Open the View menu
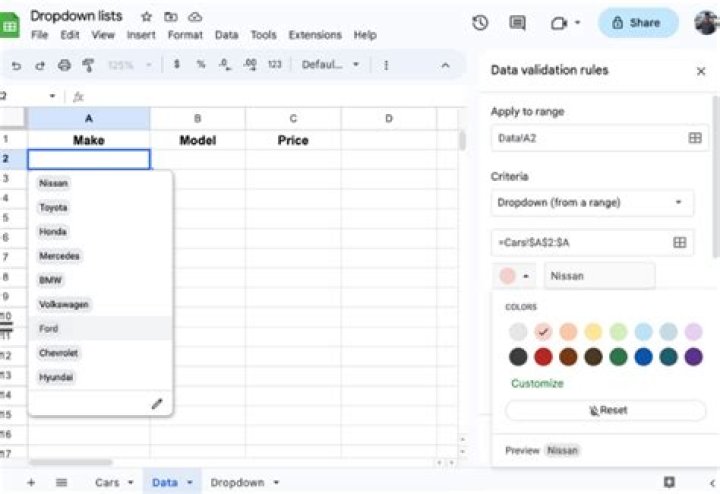 point(103,35)
